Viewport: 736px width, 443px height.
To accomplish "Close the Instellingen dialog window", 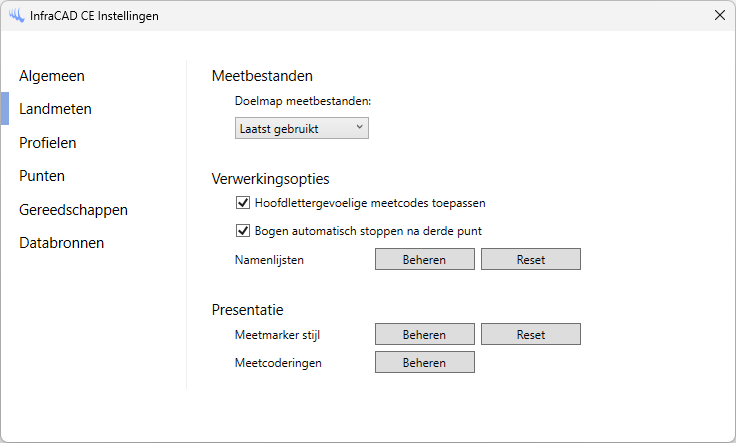I will pyautogui.click(x=719, y=16).
